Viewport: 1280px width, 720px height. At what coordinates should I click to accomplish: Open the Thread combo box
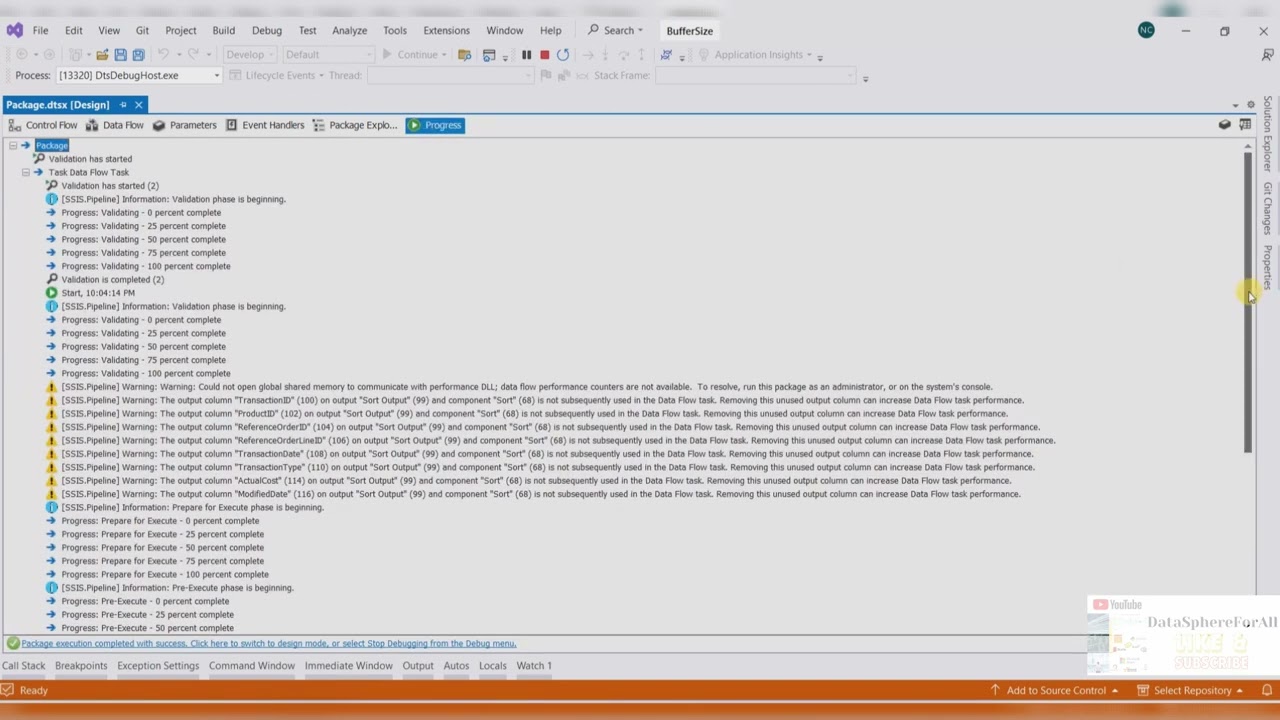pos(450,75)
